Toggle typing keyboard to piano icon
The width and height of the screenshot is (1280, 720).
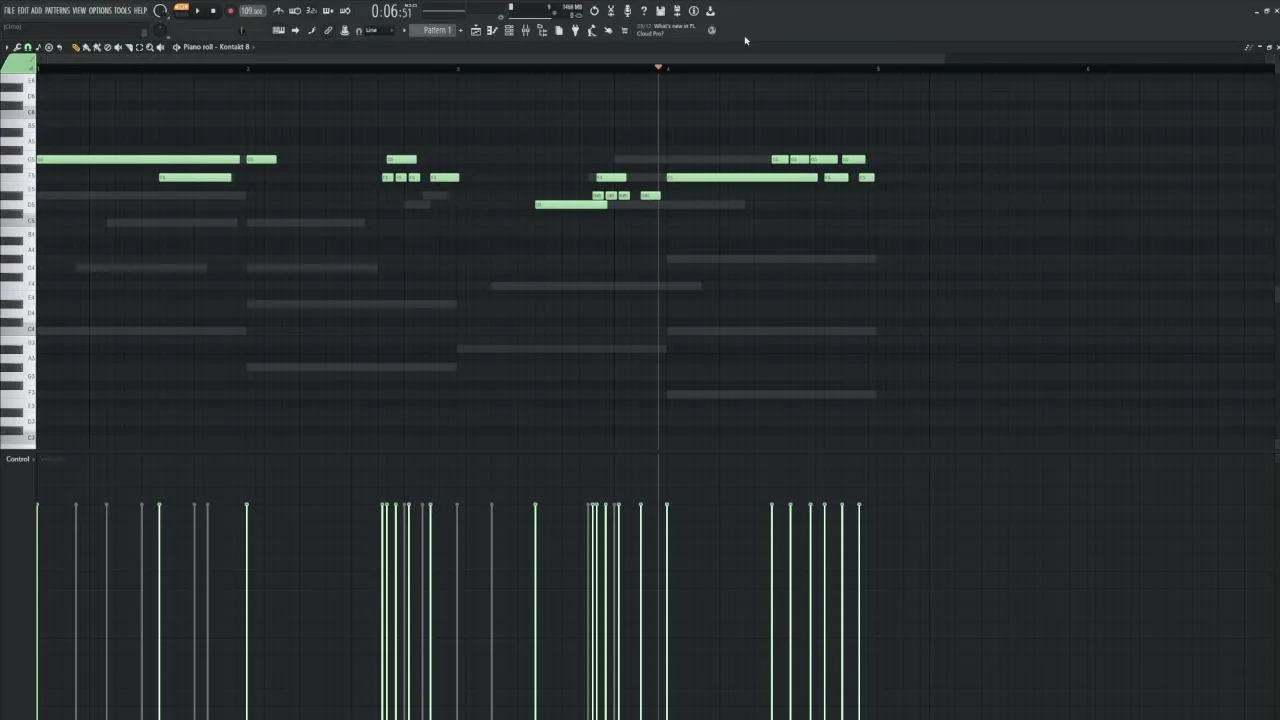(x=279, y=31)
